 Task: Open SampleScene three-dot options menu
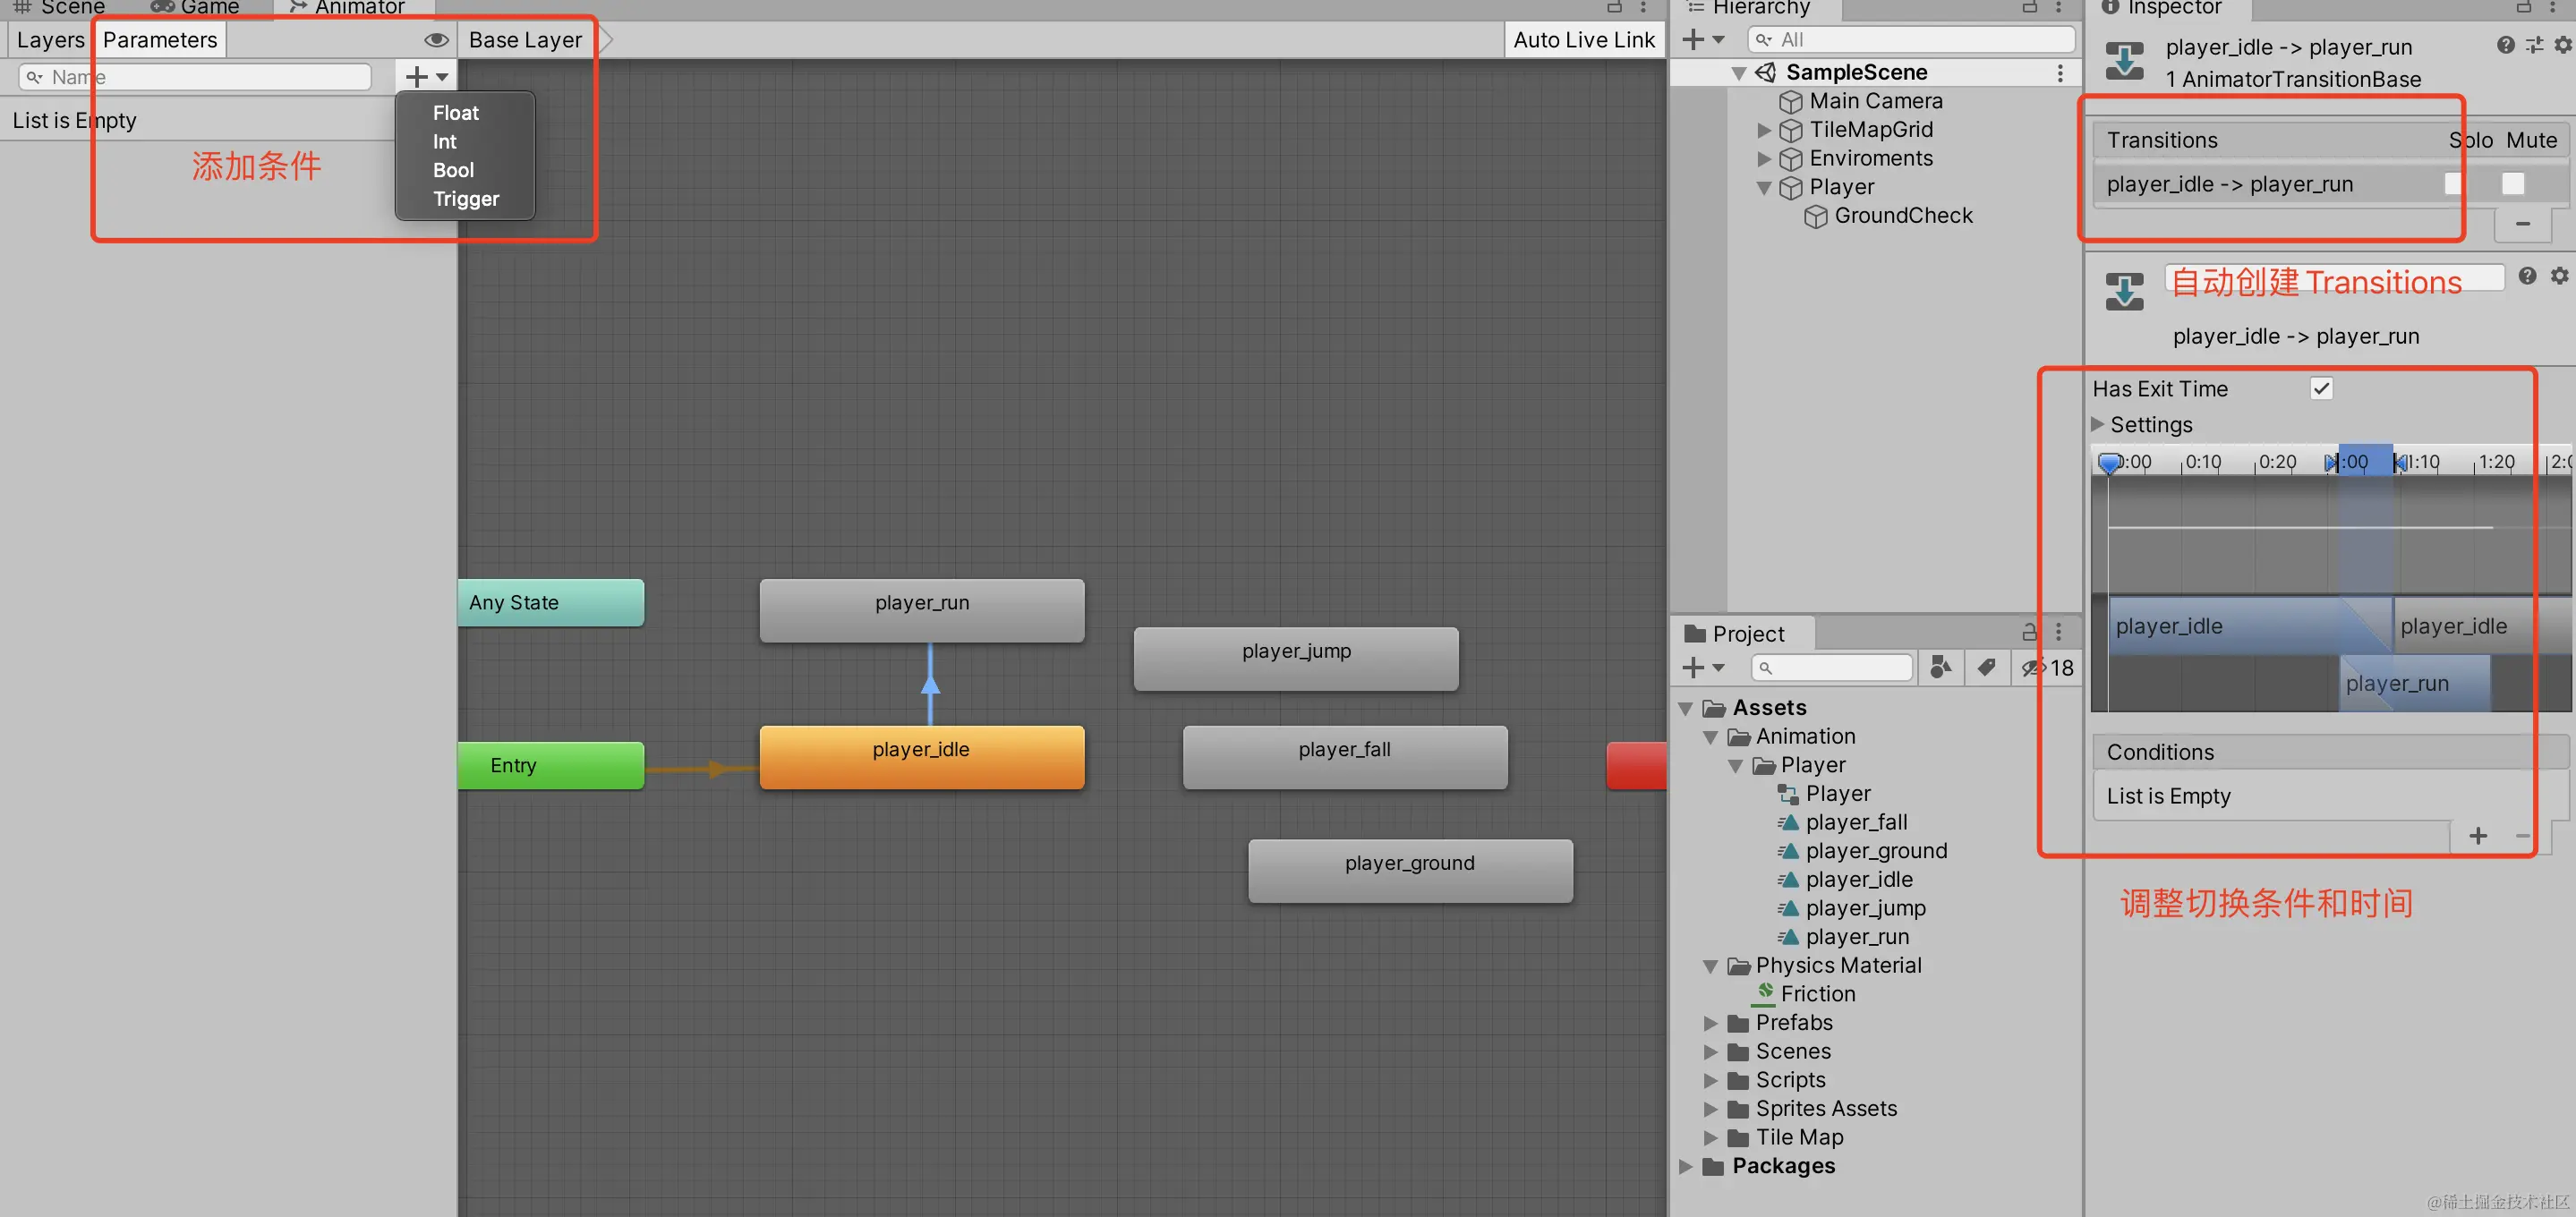(x=2059, y=73)
